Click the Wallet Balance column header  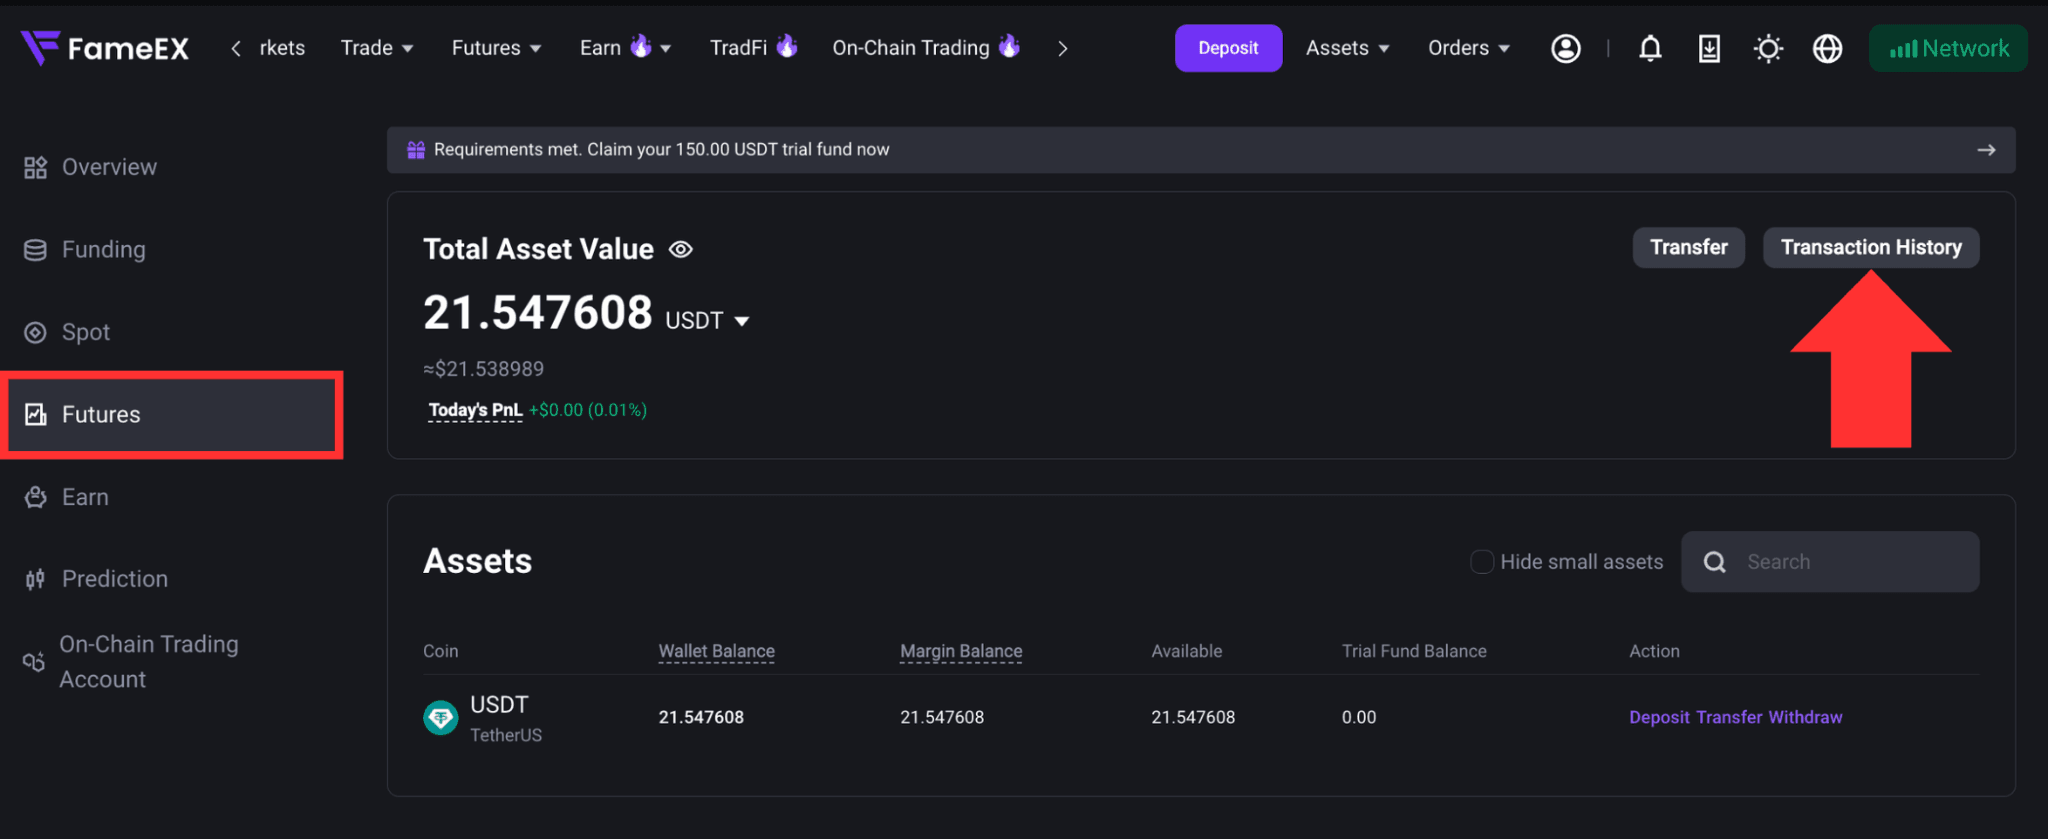[716, 652]
